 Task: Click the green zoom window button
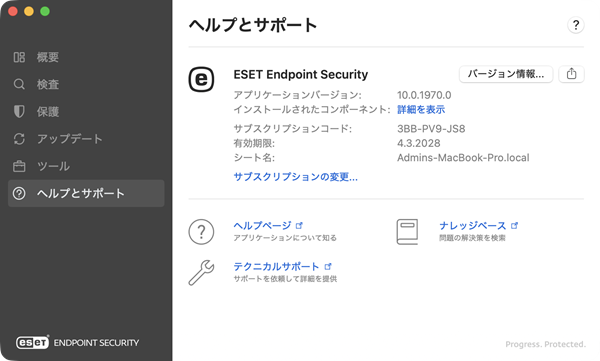(x=45, y=11)
